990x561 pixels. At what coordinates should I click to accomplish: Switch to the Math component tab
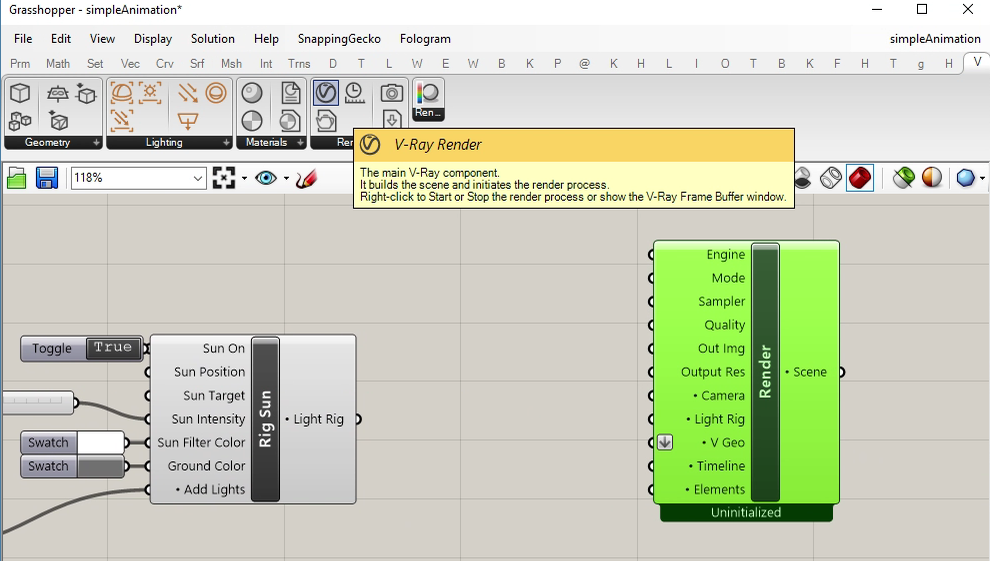[x=57, y=64]
